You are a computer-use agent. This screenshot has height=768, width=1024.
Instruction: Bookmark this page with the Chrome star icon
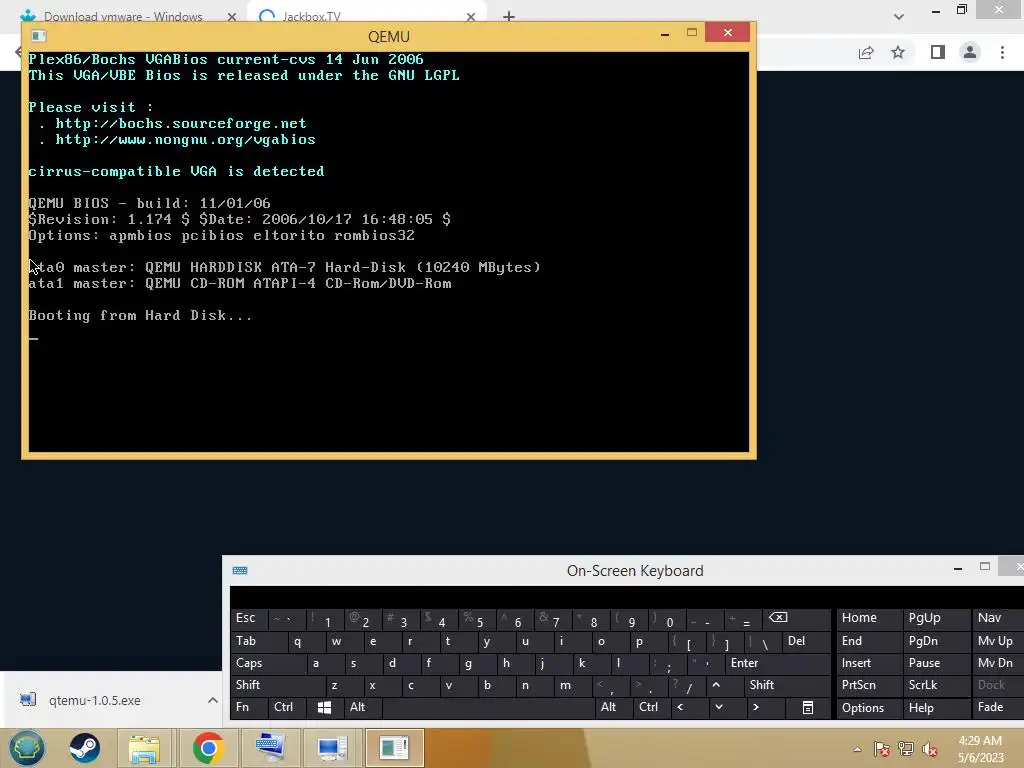point(898,52)
